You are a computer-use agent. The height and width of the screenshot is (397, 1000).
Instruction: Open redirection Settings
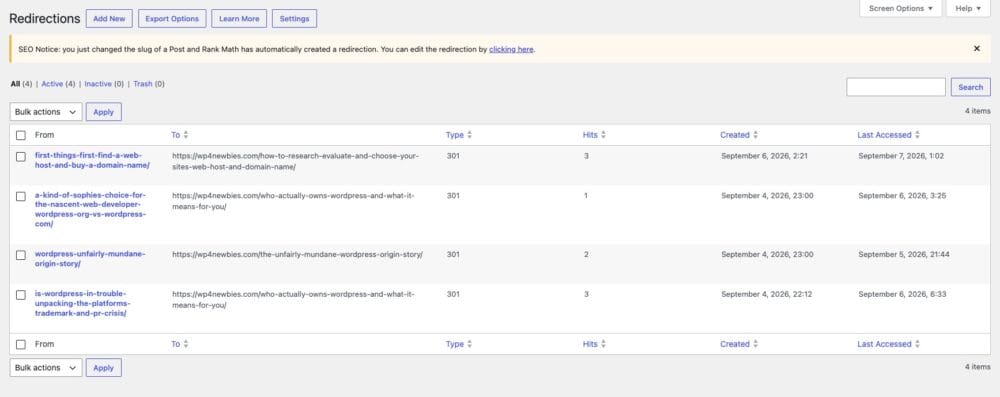coord(294,19)
